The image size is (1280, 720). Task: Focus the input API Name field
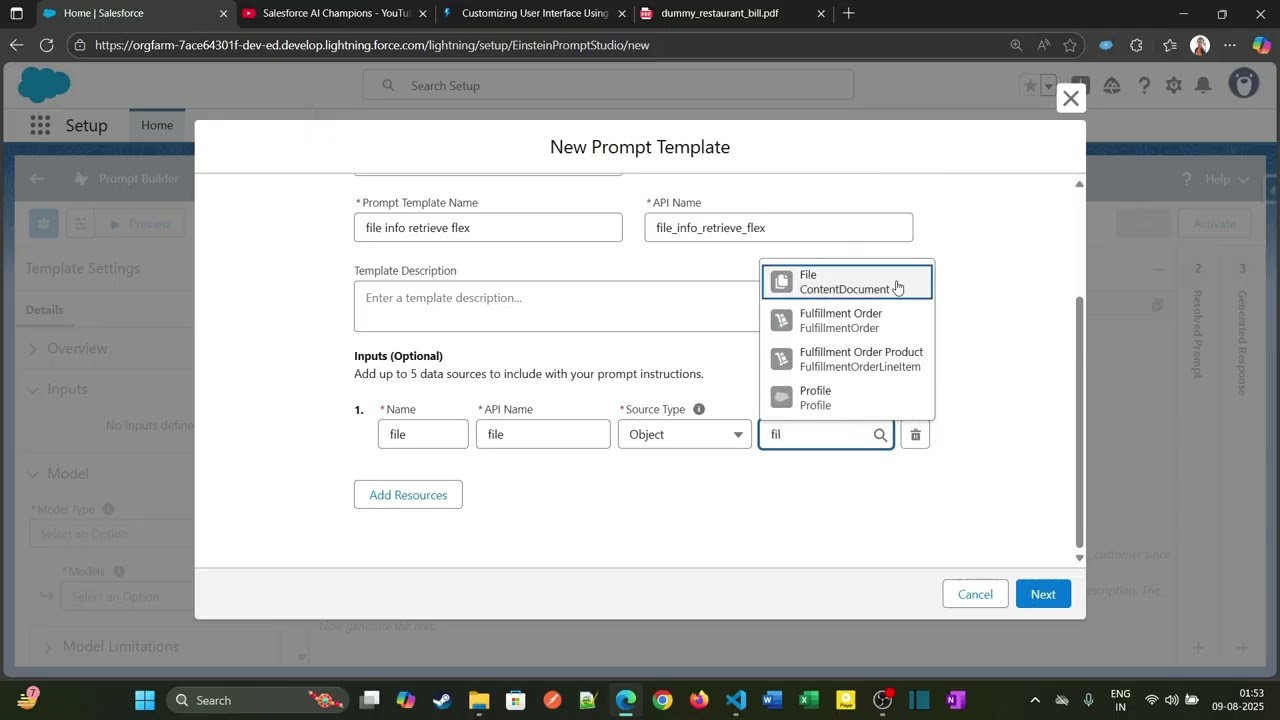coord(543,435)
